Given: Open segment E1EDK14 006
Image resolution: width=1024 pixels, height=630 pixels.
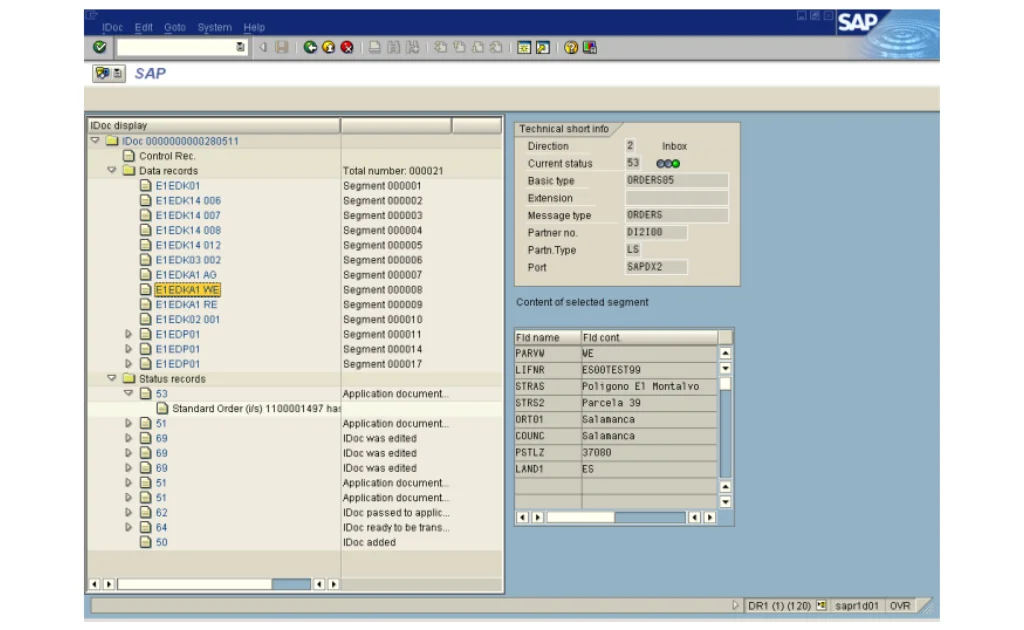Looking at the screenshot, I should pos(188,200).
